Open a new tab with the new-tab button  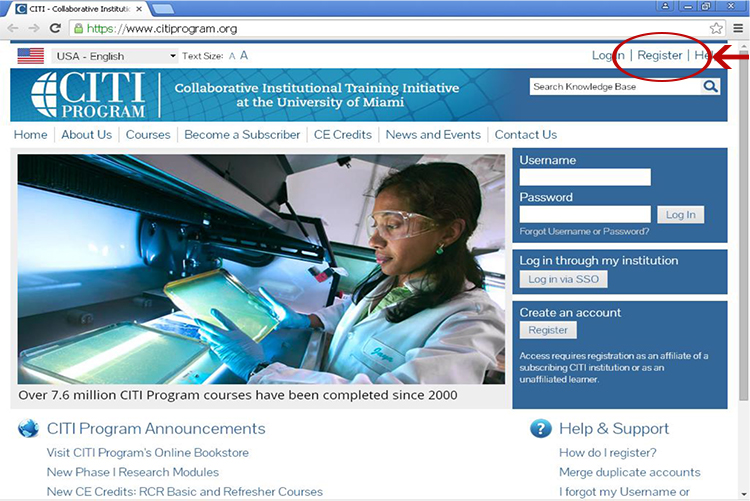click(x=163, y=9)
